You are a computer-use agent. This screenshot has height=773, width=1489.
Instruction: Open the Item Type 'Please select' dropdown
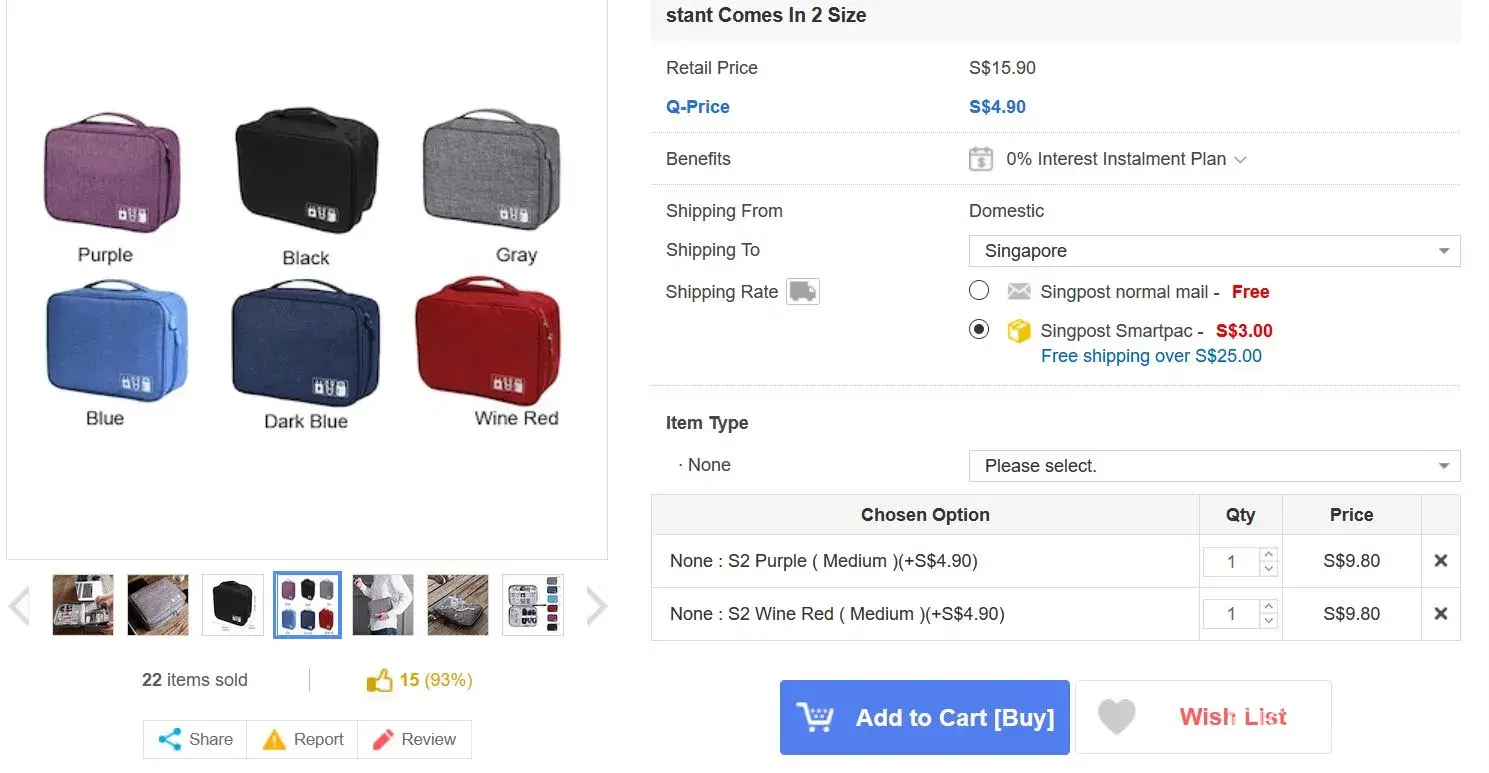(1214, 466)
